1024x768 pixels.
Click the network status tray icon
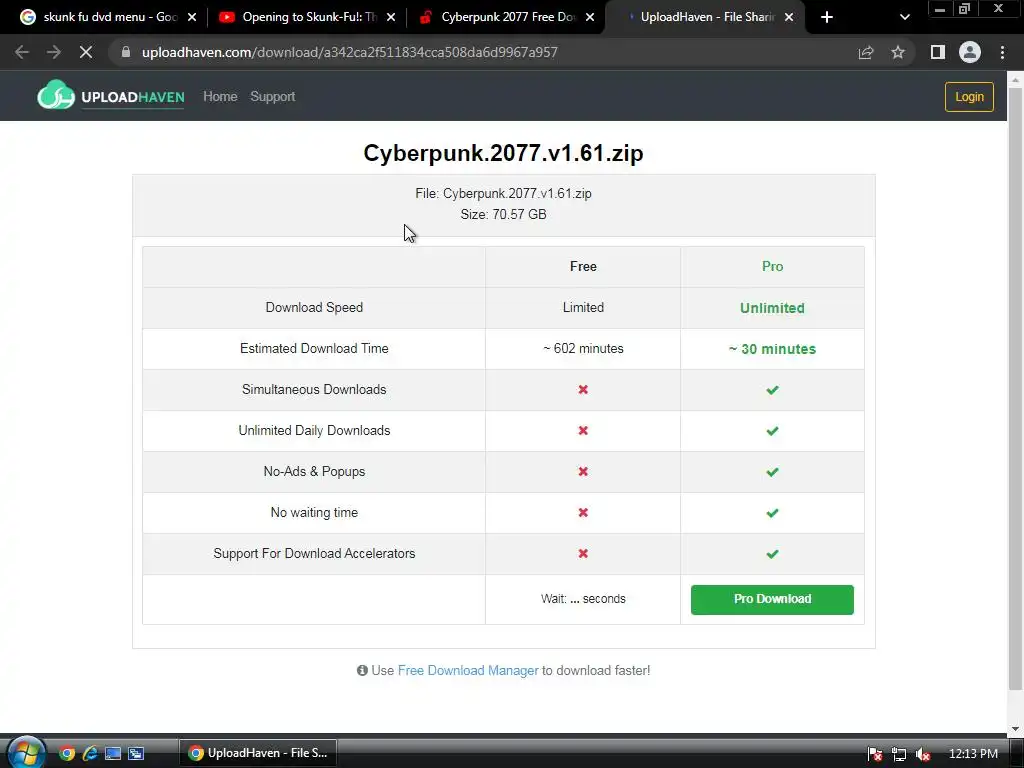(899, 754)
